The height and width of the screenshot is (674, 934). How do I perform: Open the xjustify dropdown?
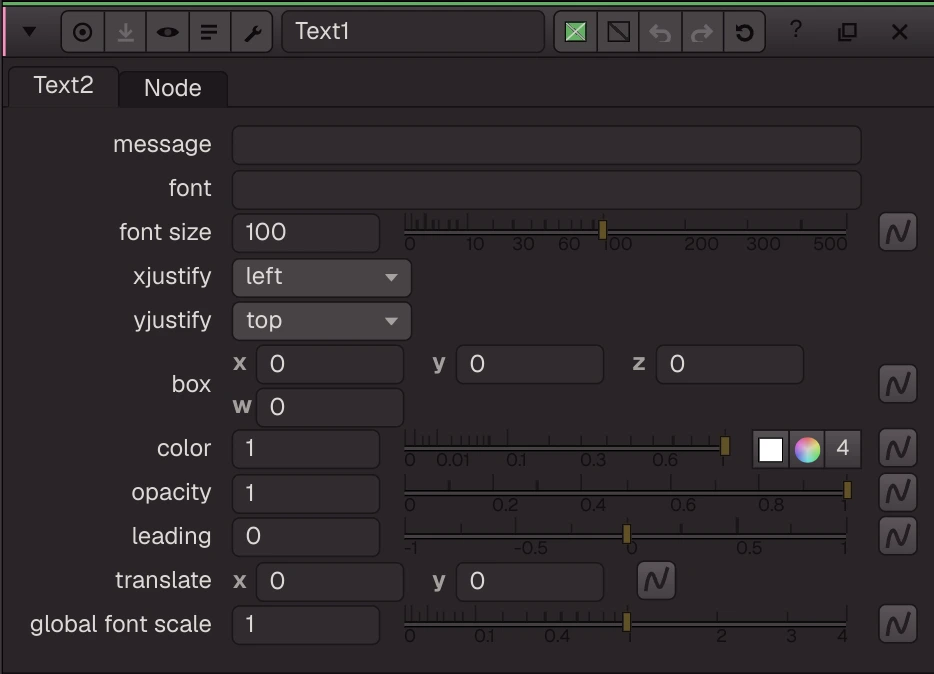(322, 277)
